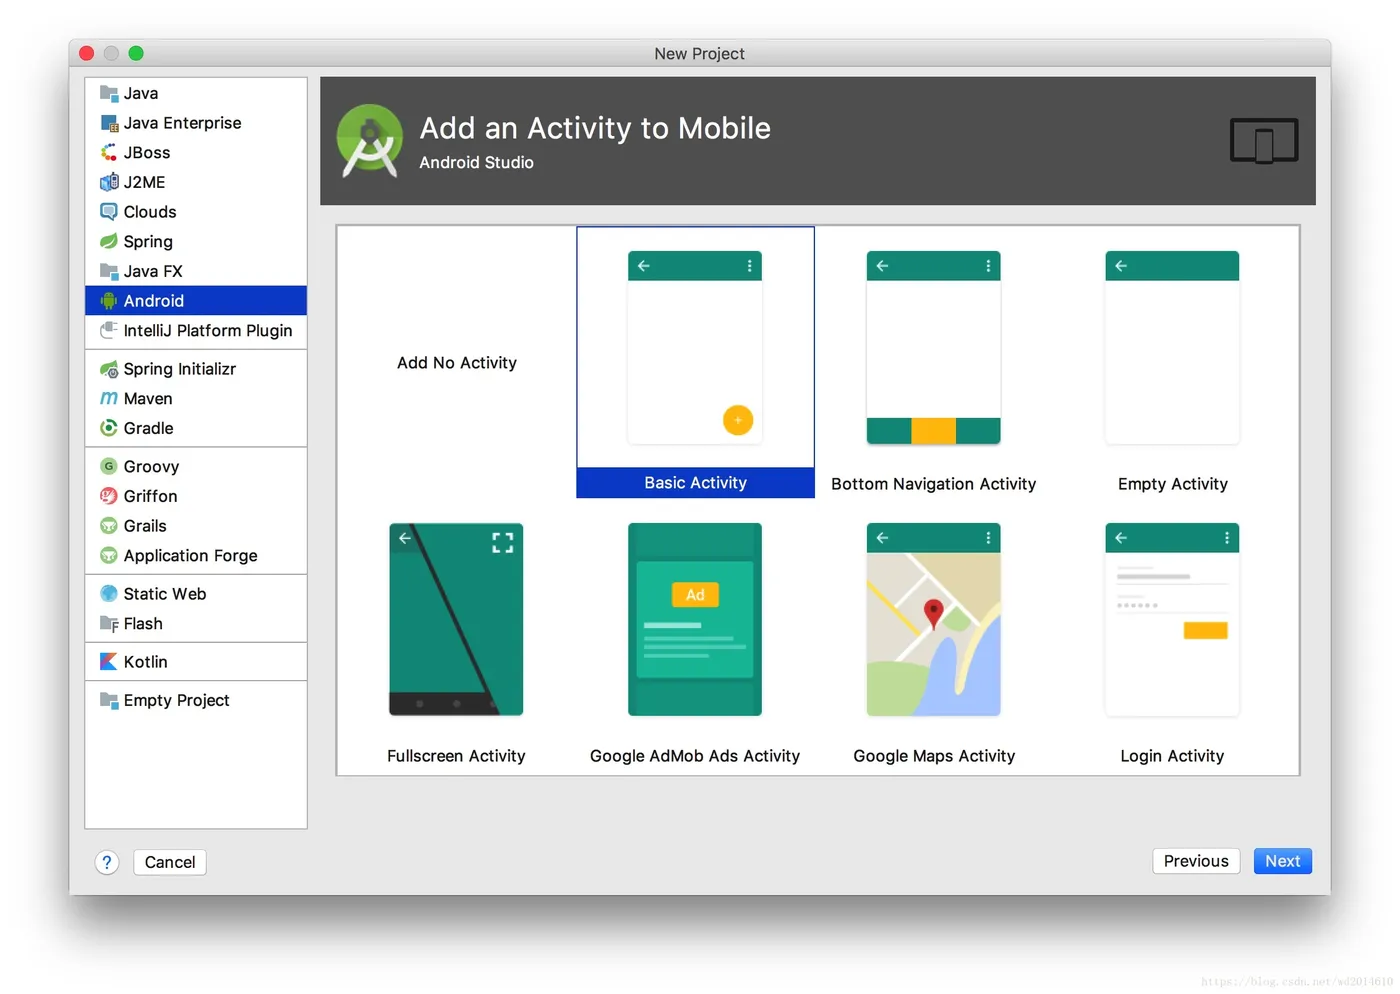Click the Clouds icon
The width and height of the screenshot is (1400, 994).
[109, 212]
